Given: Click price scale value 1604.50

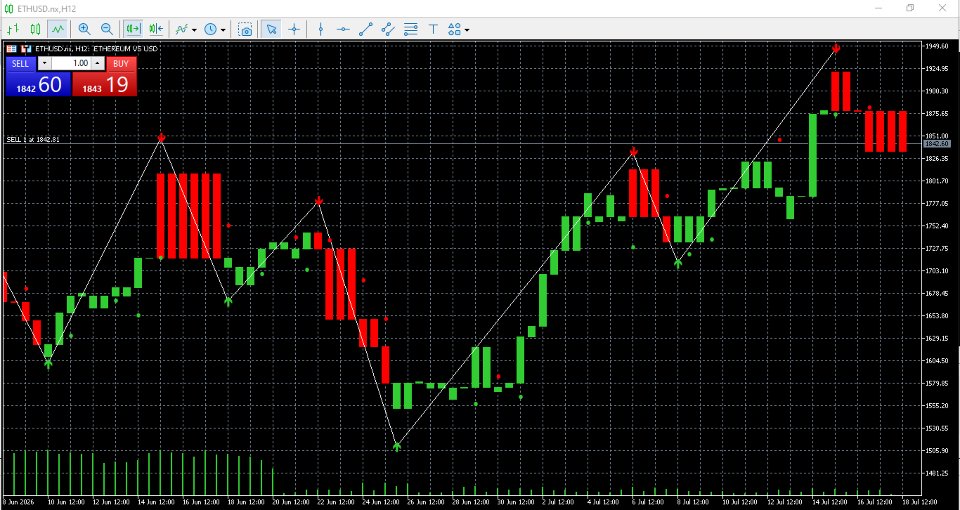Looking at the screenshot, I should (937, 361).
